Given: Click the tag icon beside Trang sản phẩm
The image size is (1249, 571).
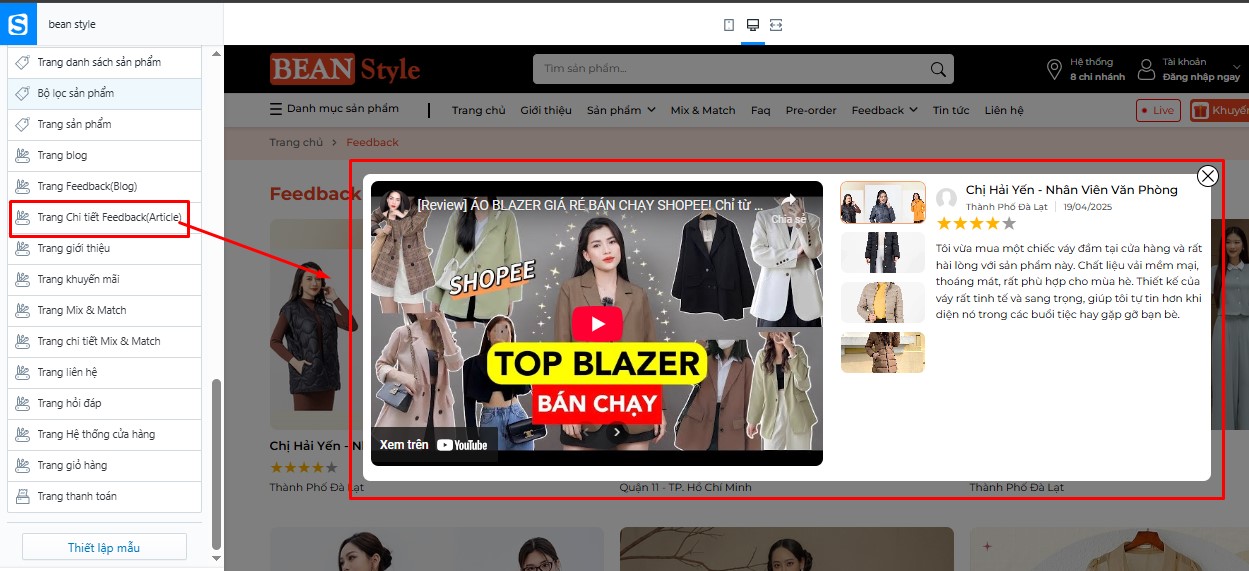Looking at the screenshot, I should tap(22, 124).
